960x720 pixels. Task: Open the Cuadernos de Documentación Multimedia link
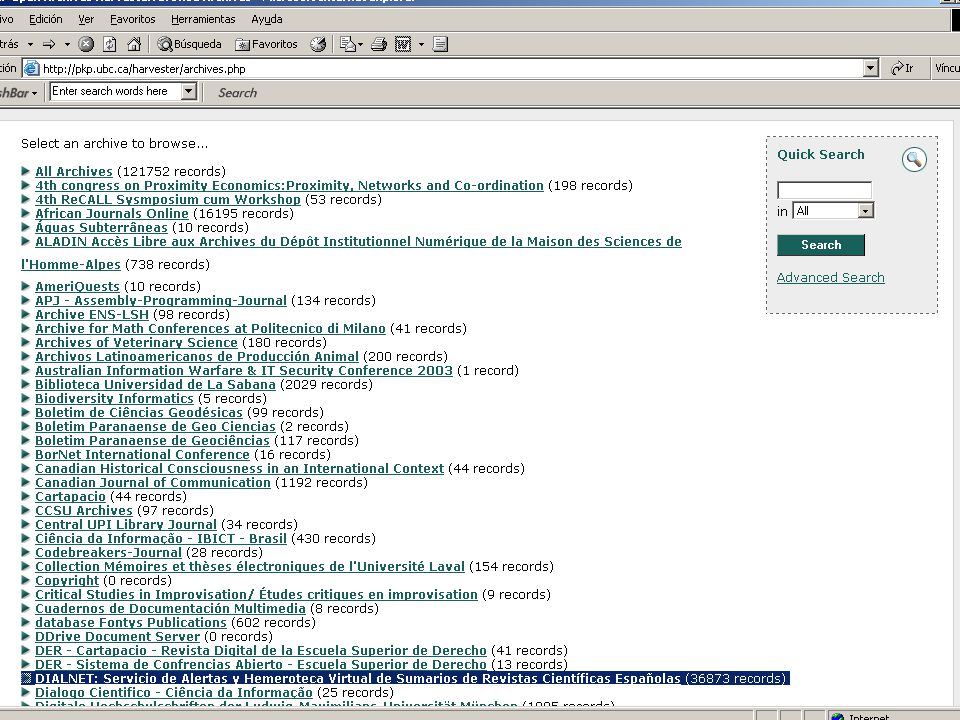170,609
